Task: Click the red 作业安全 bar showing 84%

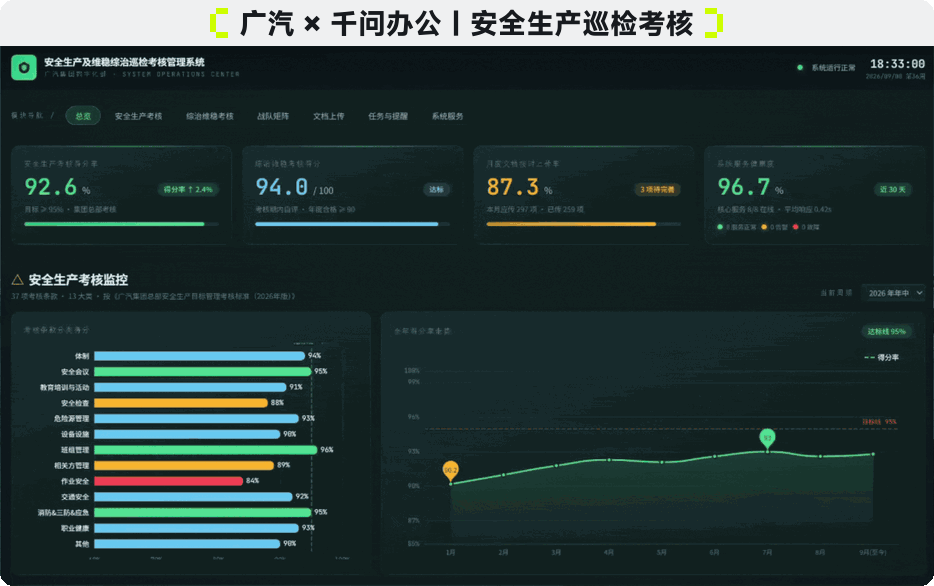Action: coord(169,481)
